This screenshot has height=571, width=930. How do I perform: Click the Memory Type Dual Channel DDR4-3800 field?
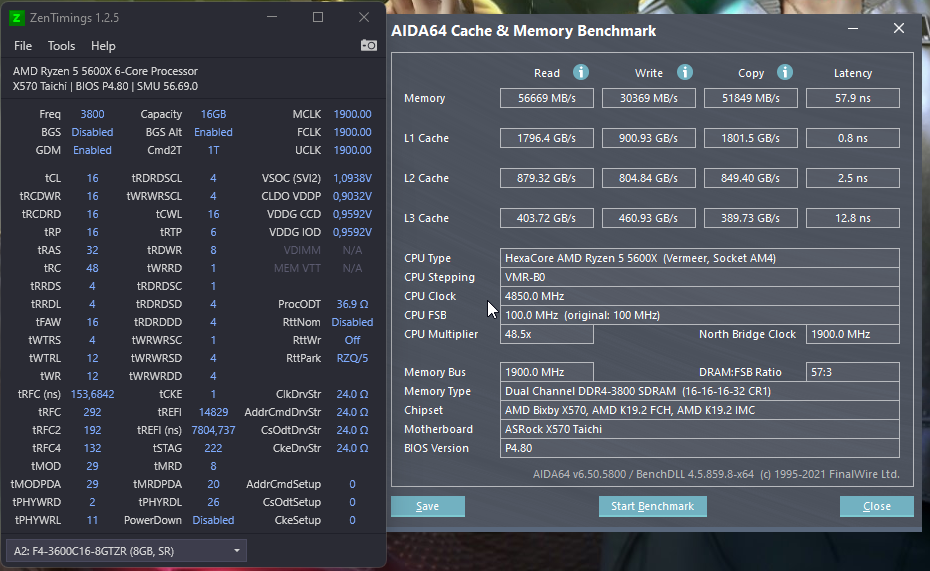coord(700,391)
